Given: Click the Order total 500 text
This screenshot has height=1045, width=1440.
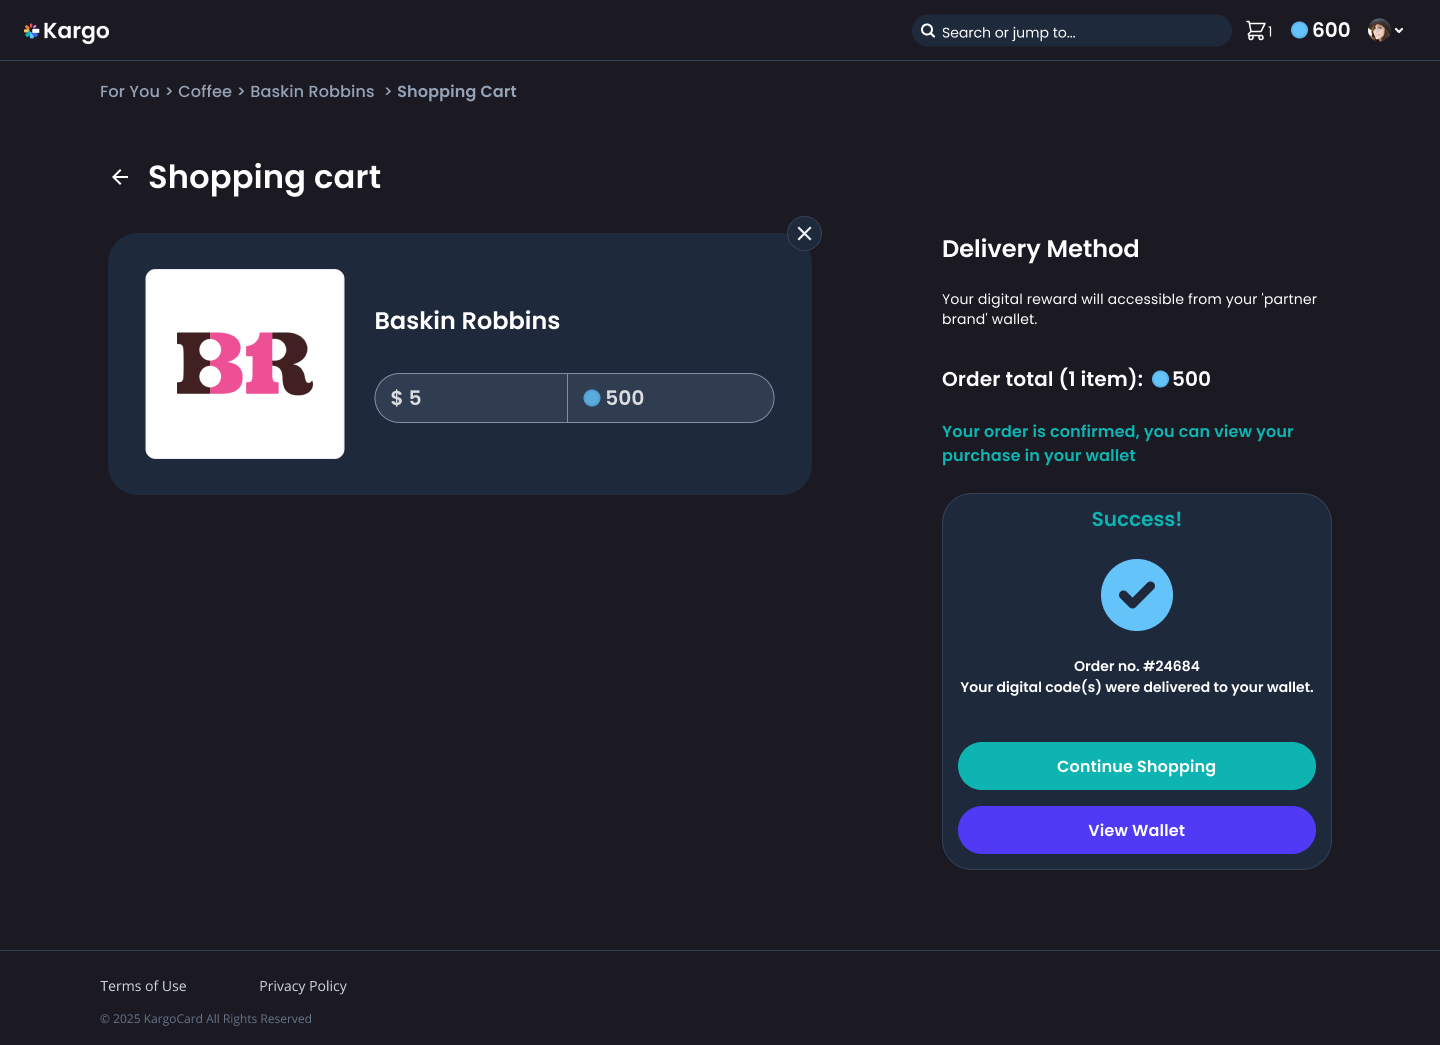Looking at the screenshot, I should click(x=1076, y=379).
